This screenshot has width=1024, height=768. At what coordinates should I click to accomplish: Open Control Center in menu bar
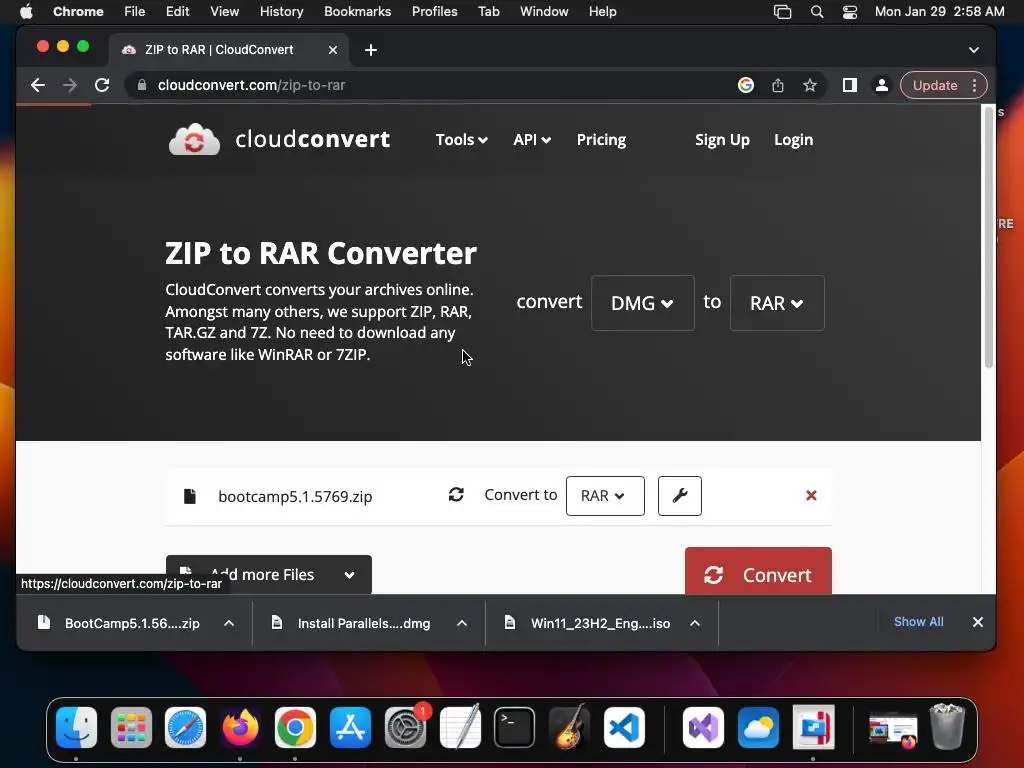tap(850, 12)
